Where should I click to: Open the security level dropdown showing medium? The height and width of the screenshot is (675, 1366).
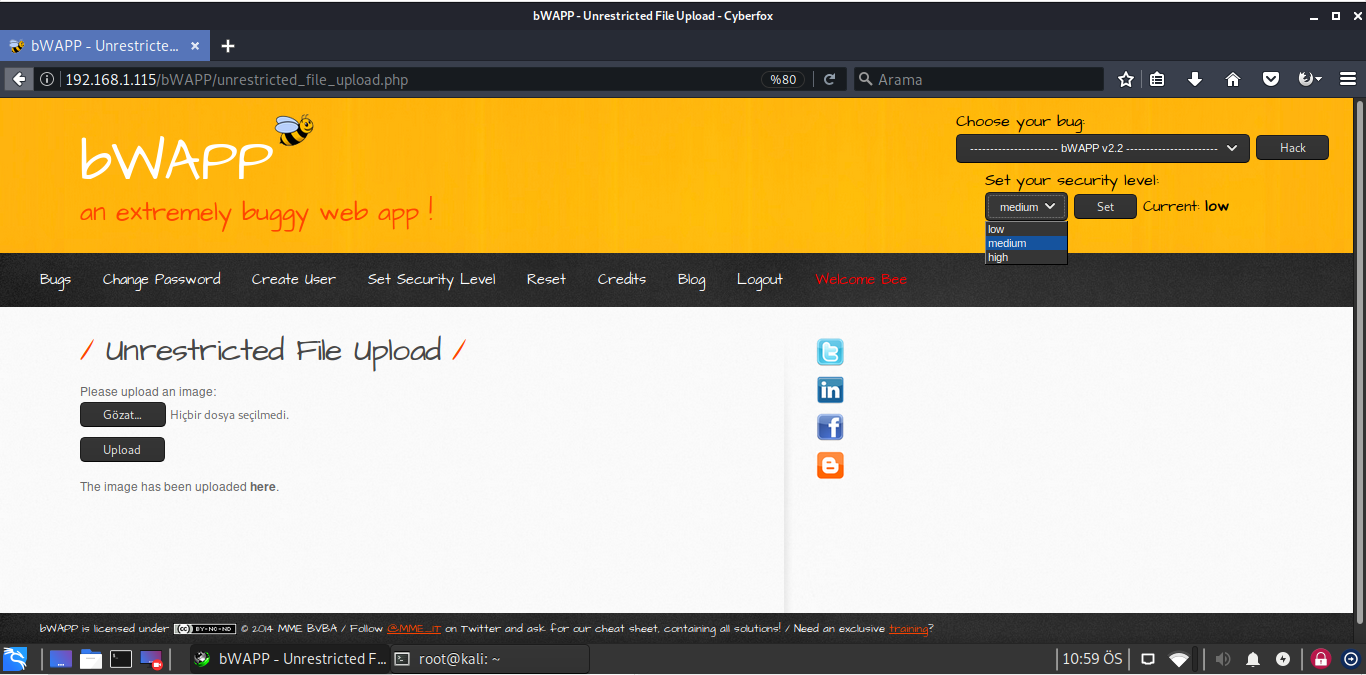(1026, 206)
